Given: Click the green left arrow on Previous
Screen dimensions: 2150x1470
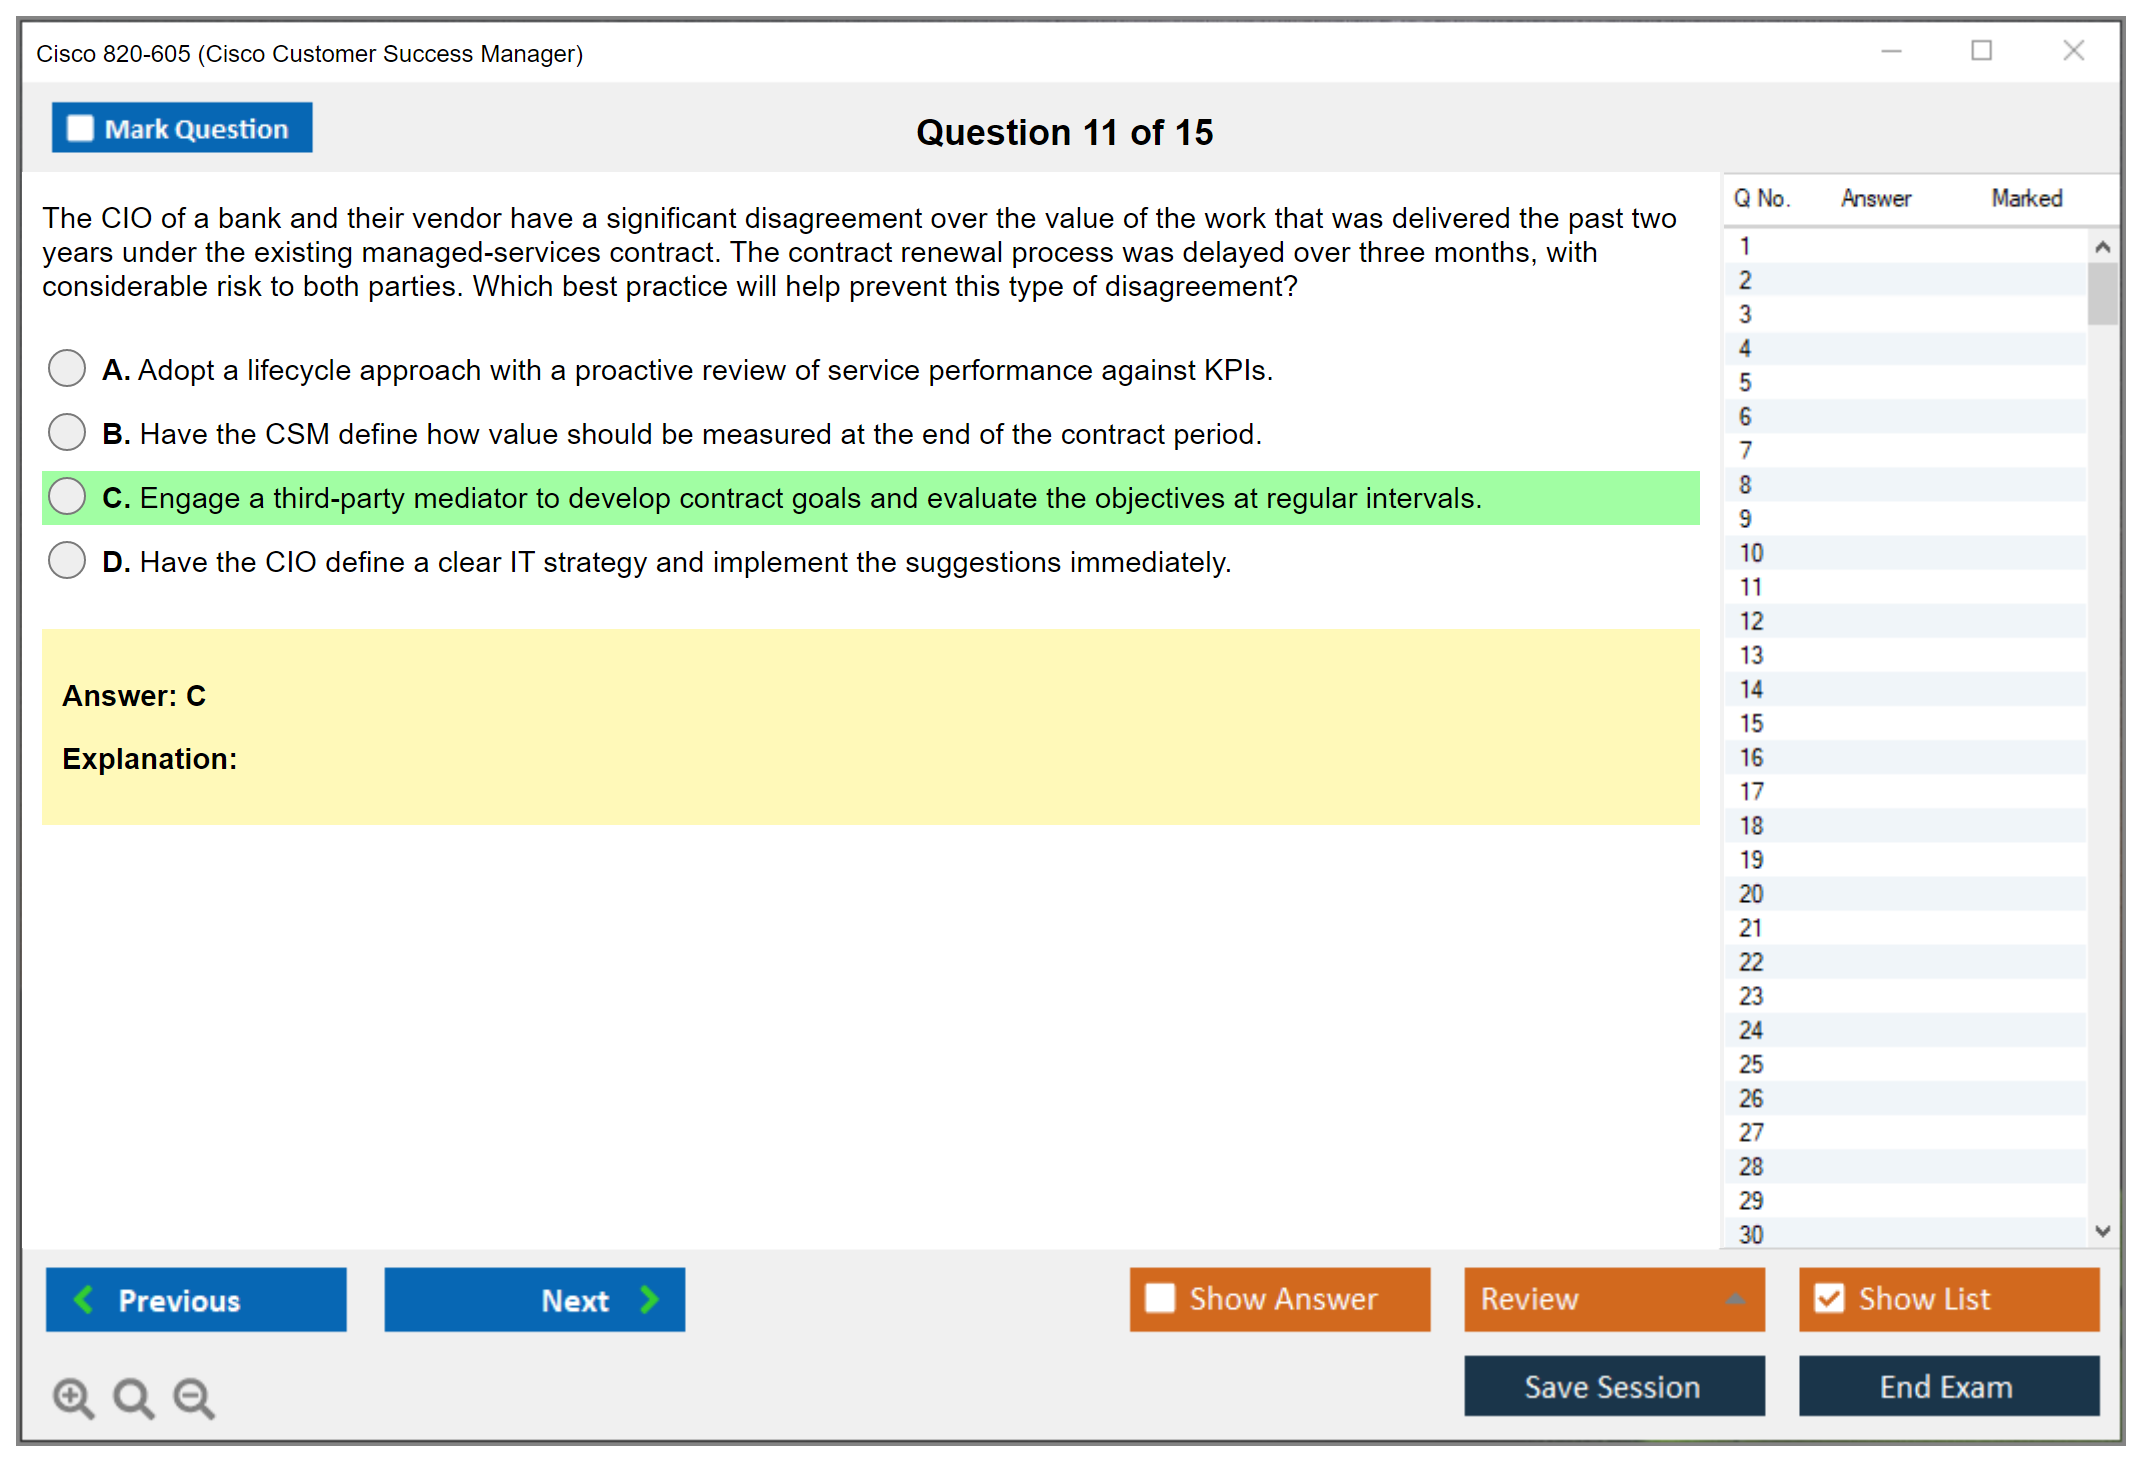Looking at the screenshot, I should point(85,1299).
